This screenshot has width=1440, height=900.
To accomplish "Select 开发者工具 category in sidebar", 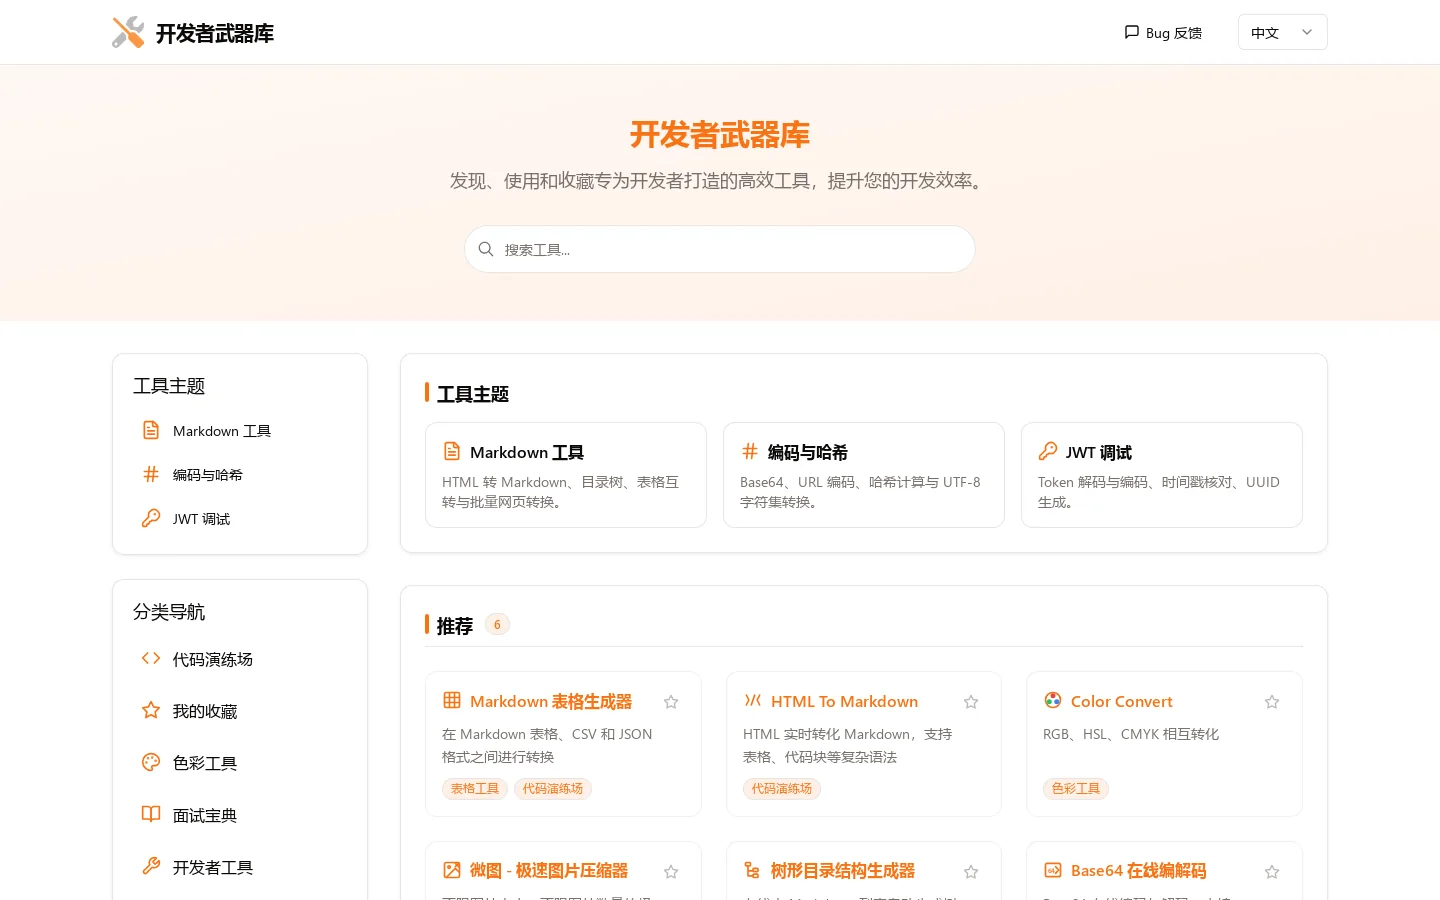I will tap(240, 866).
